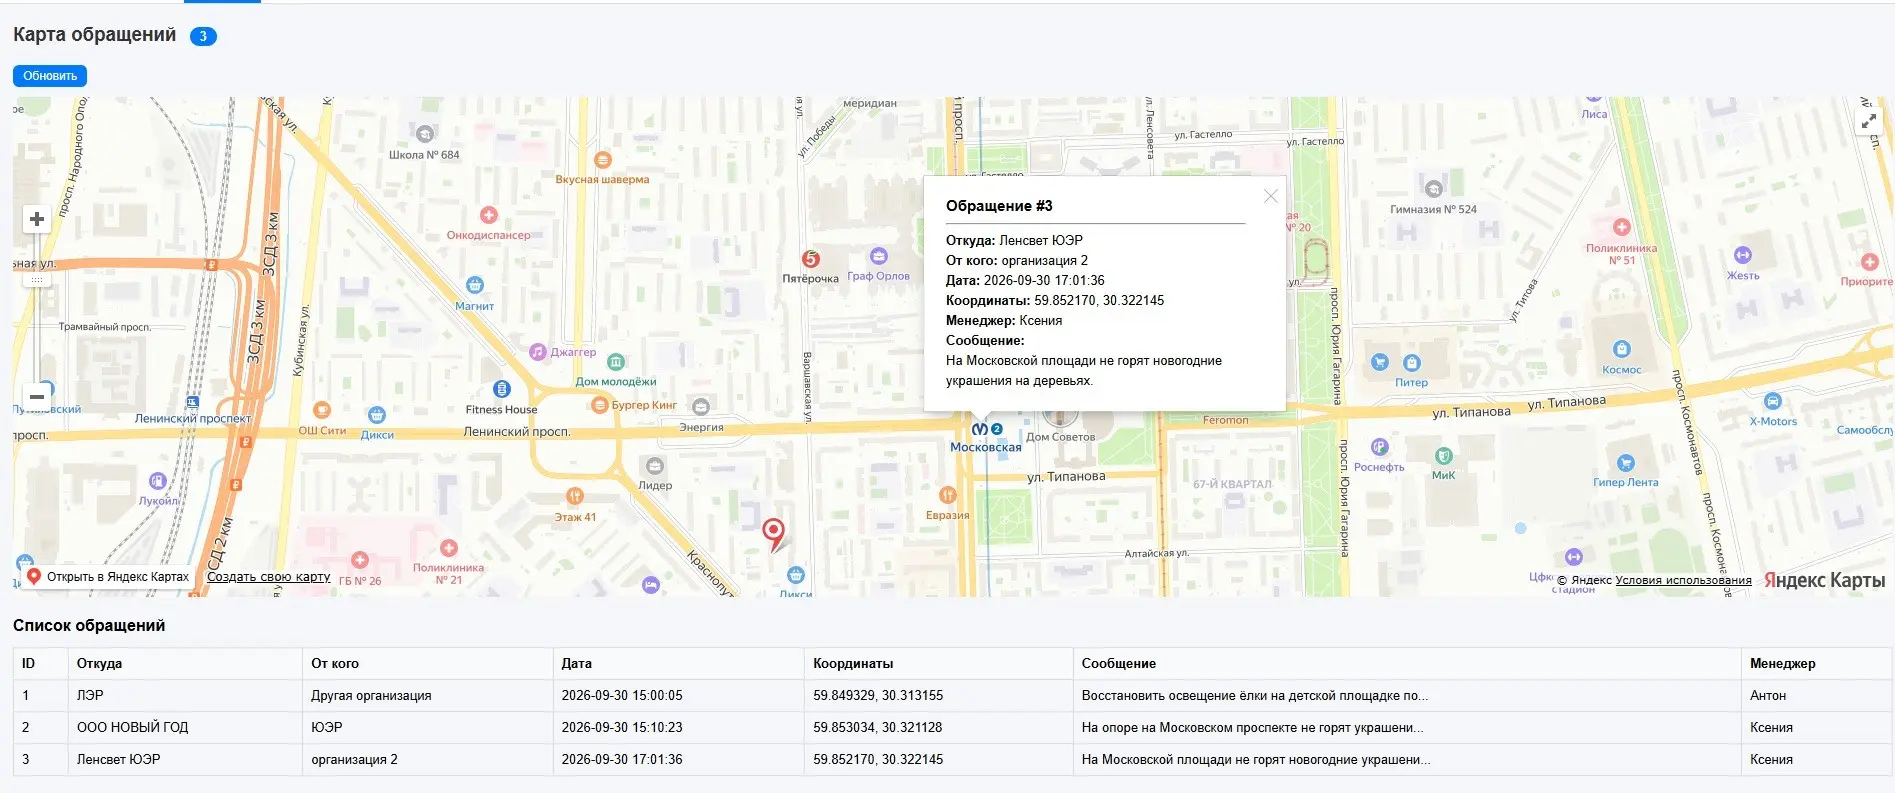Click the Гипер Лента store marker
The height and width of the screenshot is (793, 1895).
(x=1626, y=463)
